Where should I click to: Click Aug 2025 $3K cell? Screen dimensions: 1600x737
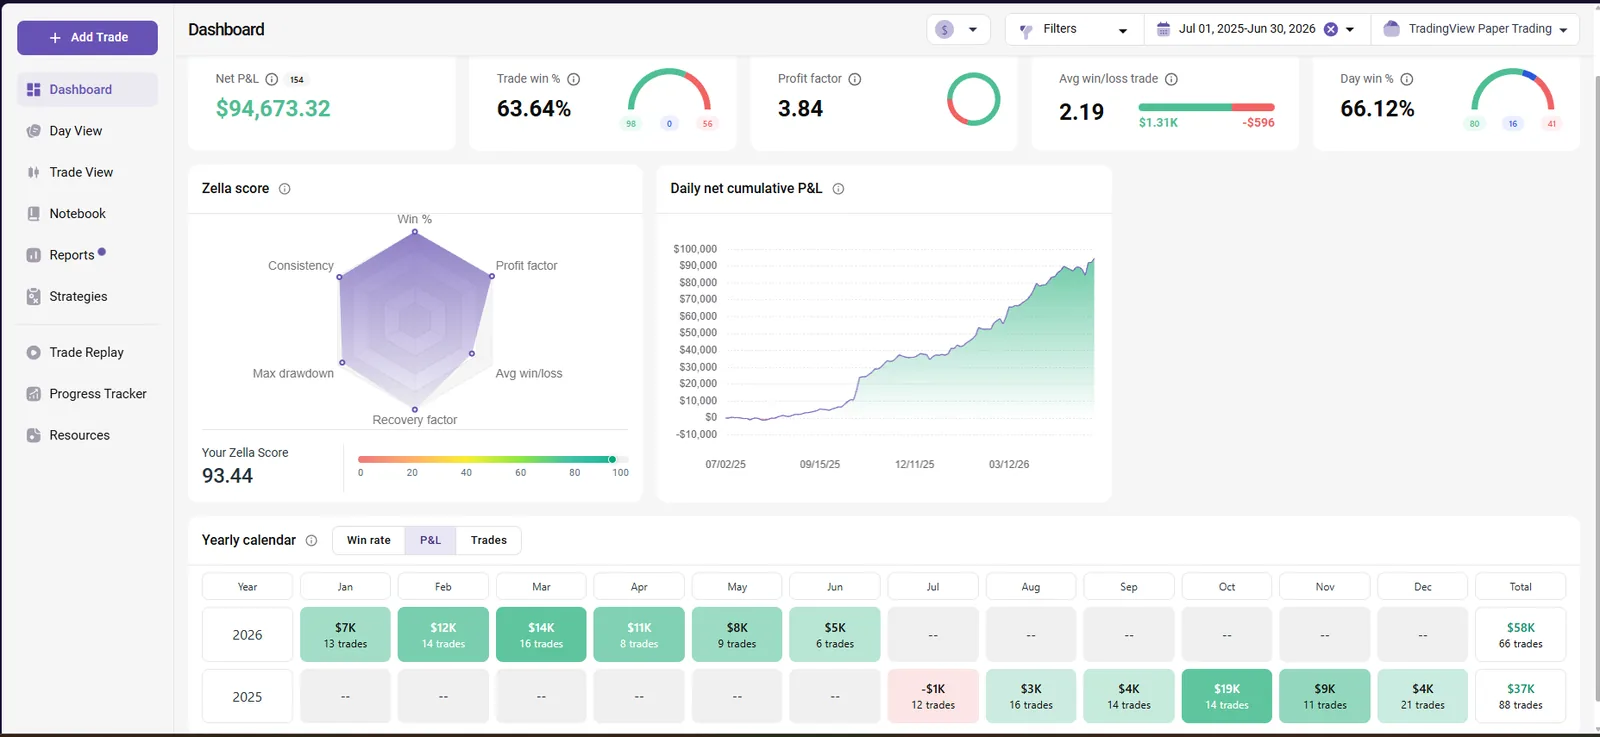pyautogui.click(x=1031, y=696)
